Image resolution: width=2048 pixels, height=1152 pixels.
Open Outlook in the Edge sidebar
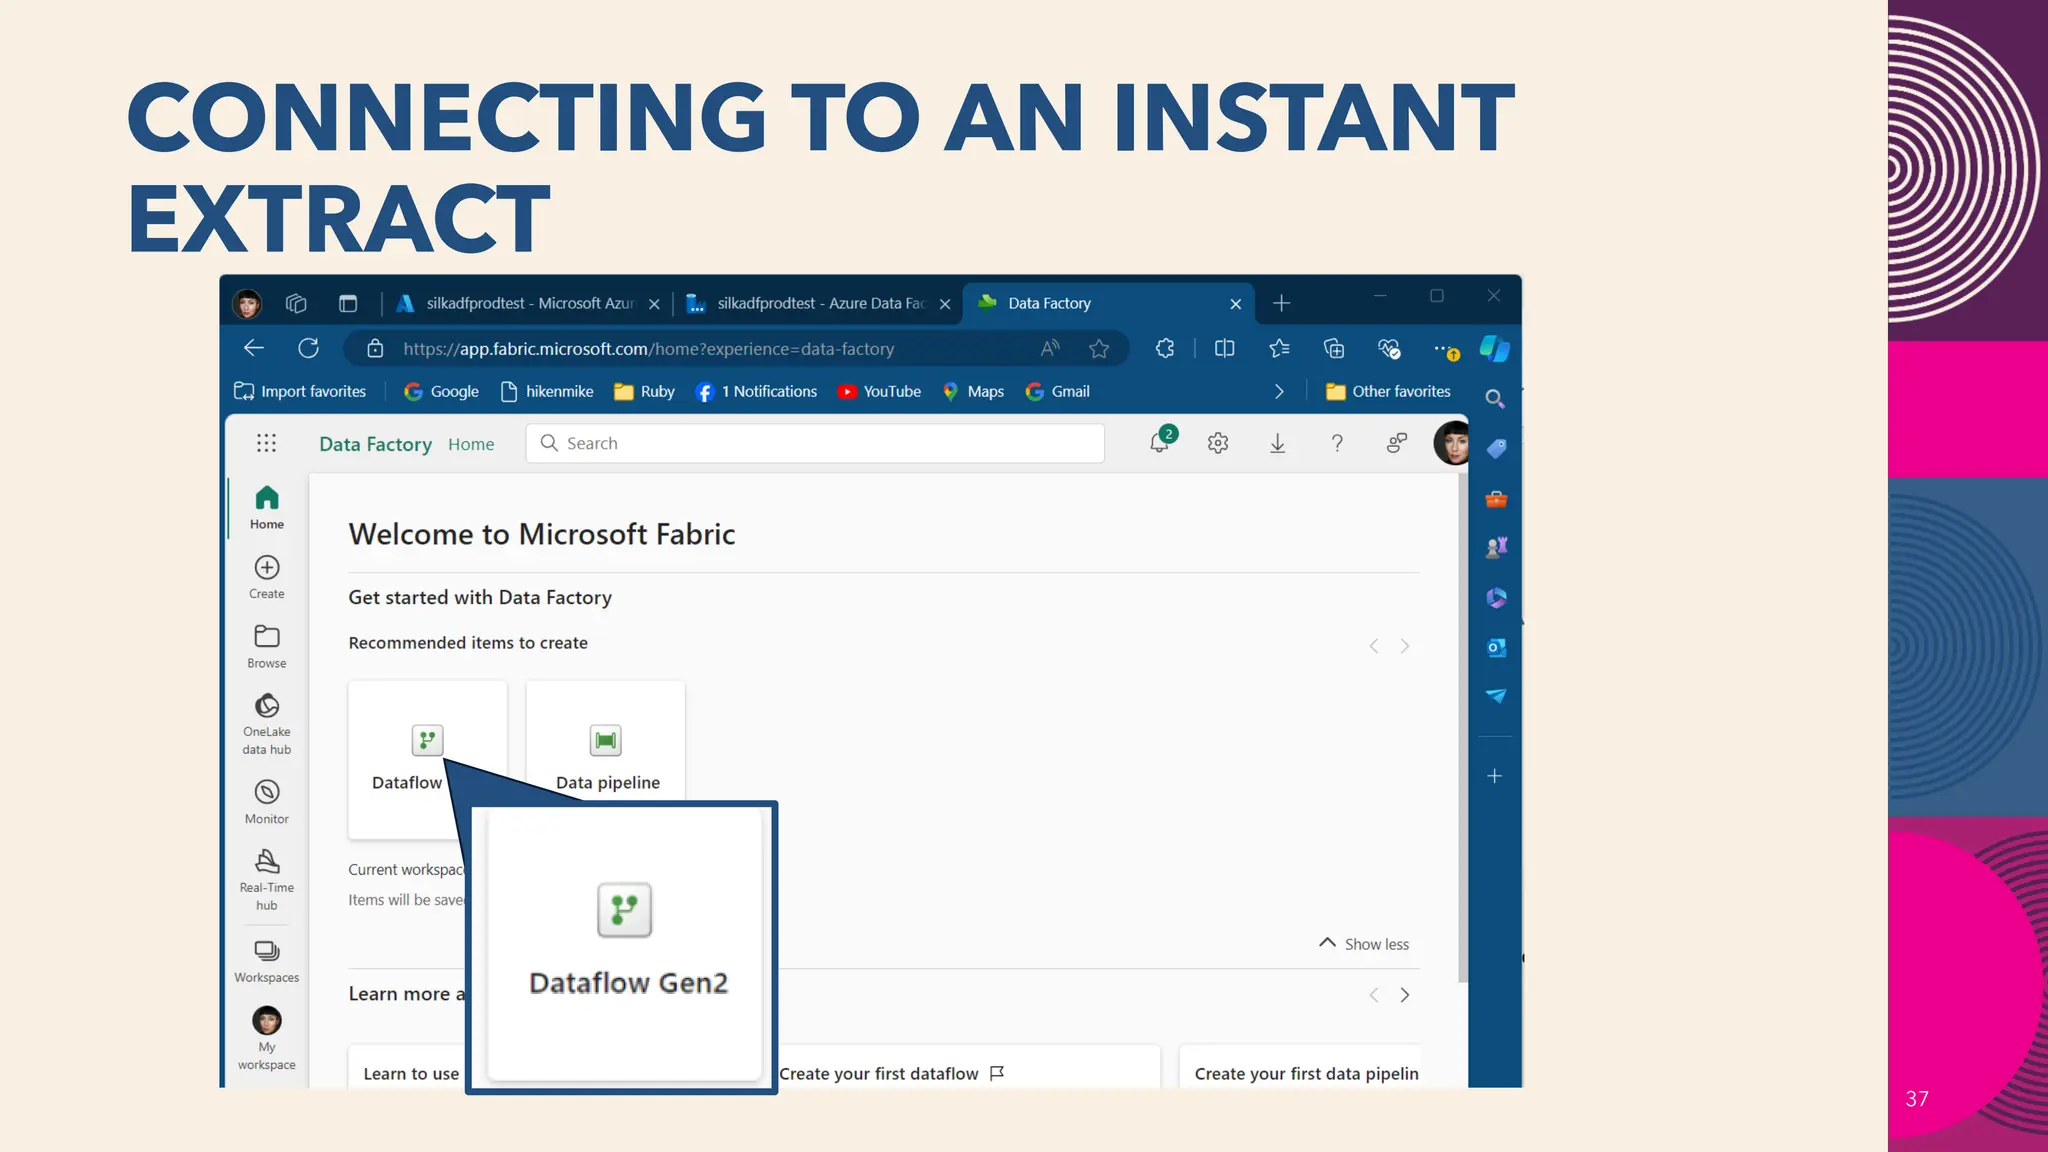pos(1496,647)
